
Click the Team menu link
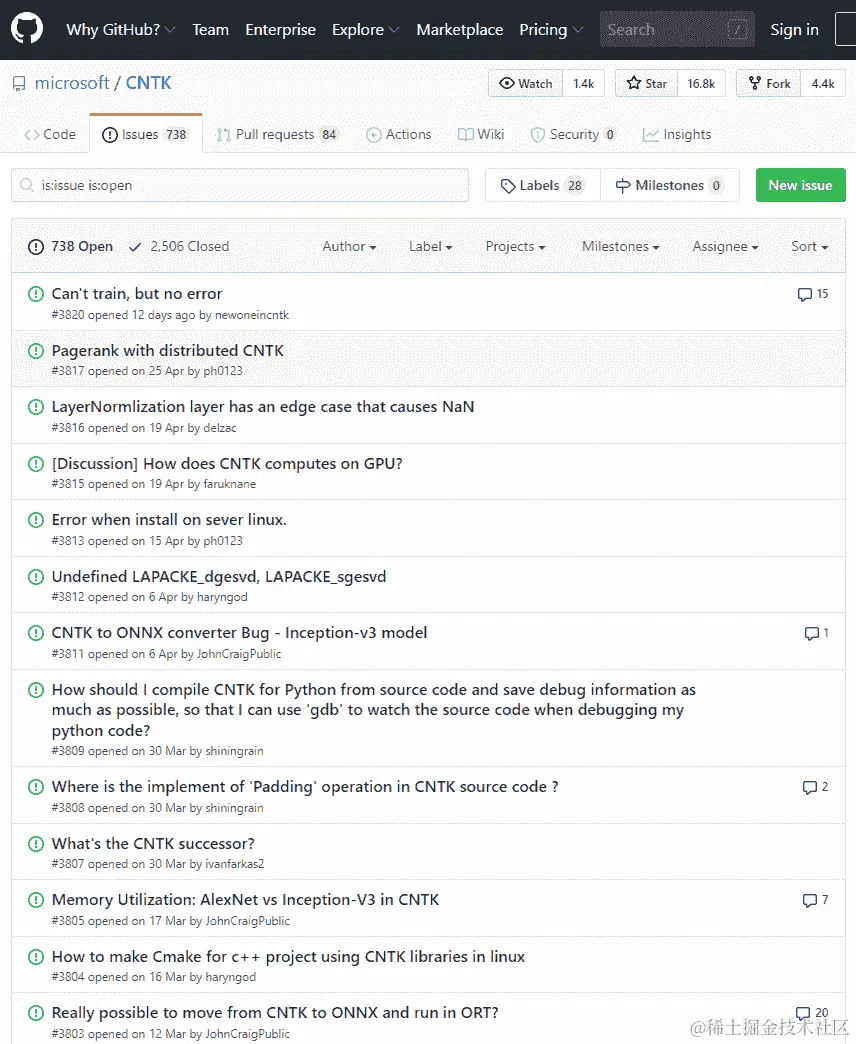point(210,29)
